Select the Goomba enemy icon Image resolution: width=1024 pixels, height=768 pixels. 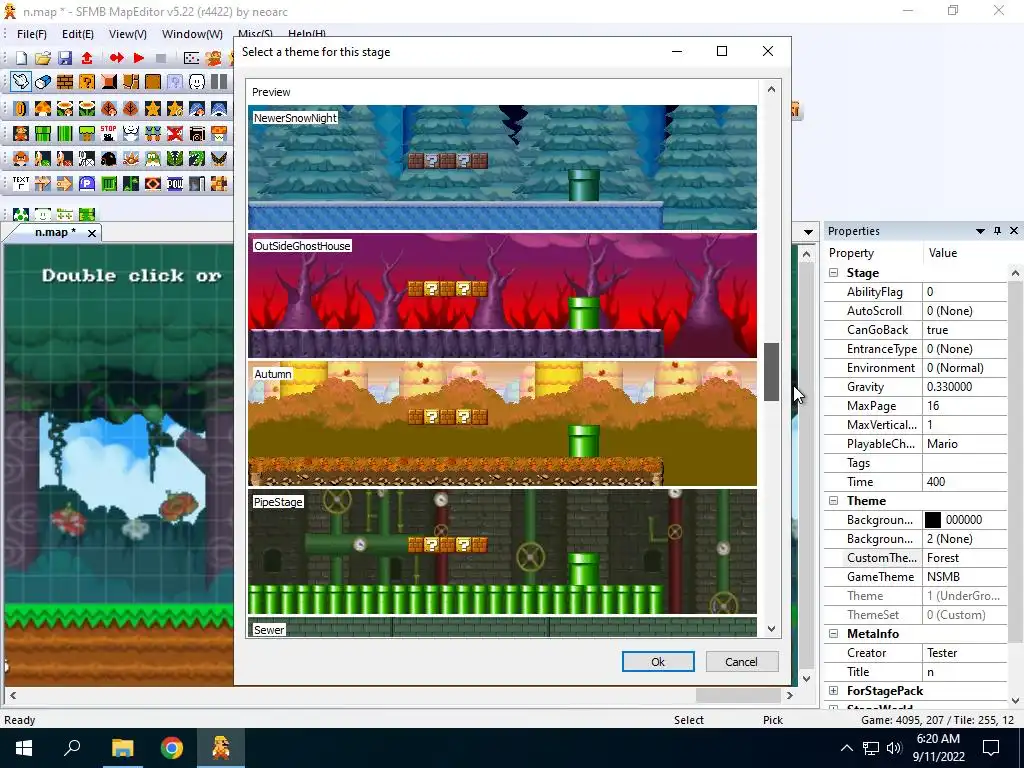tap(21, 159)
